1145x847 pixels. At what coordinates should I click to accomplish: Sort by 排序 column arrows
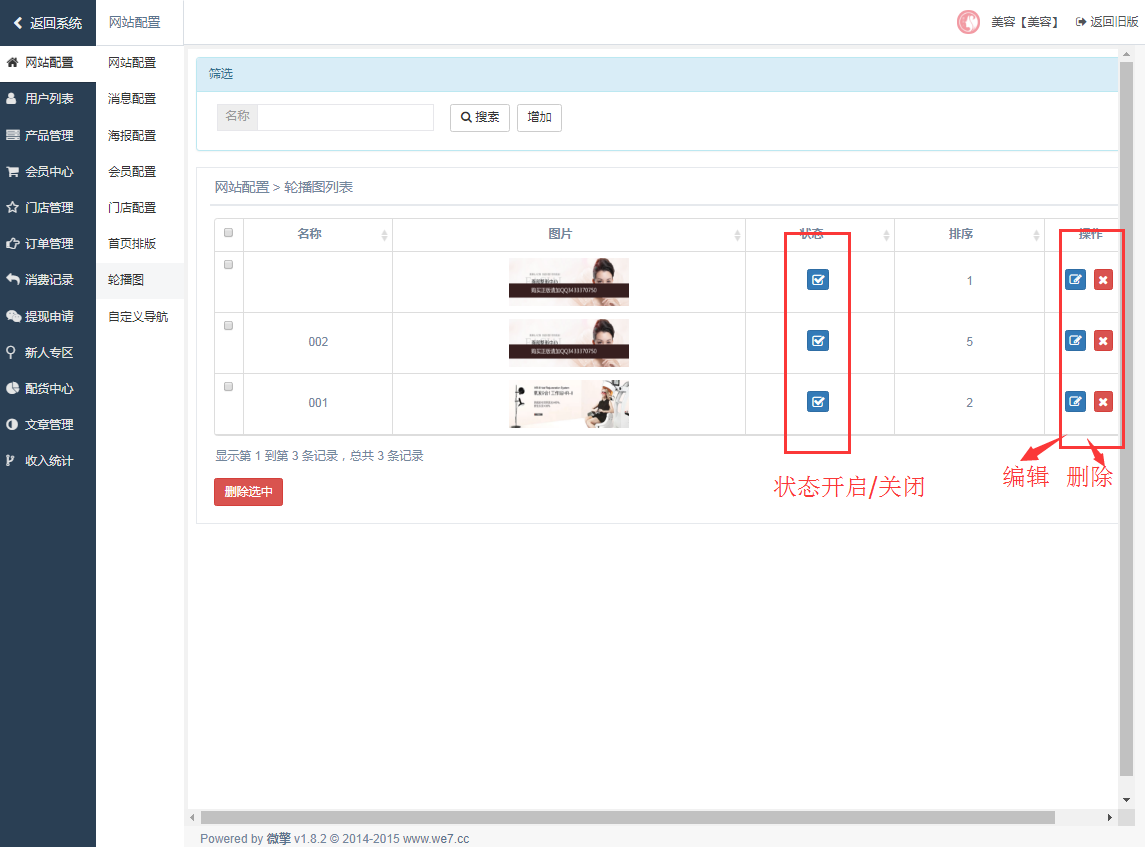coord(1036,235)
